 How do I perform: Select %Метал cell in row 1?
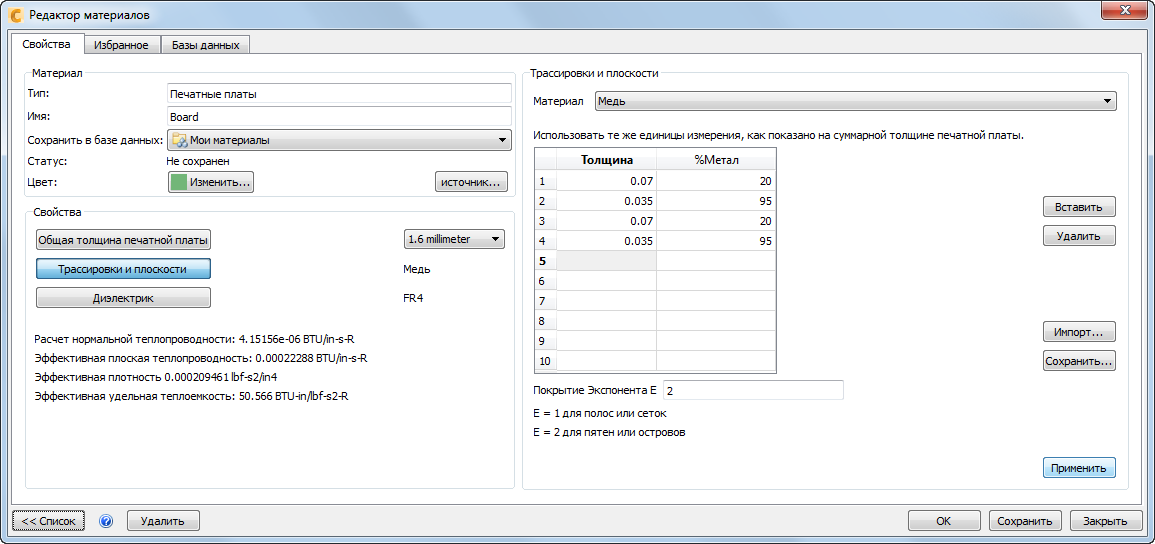tap(716, 180)
